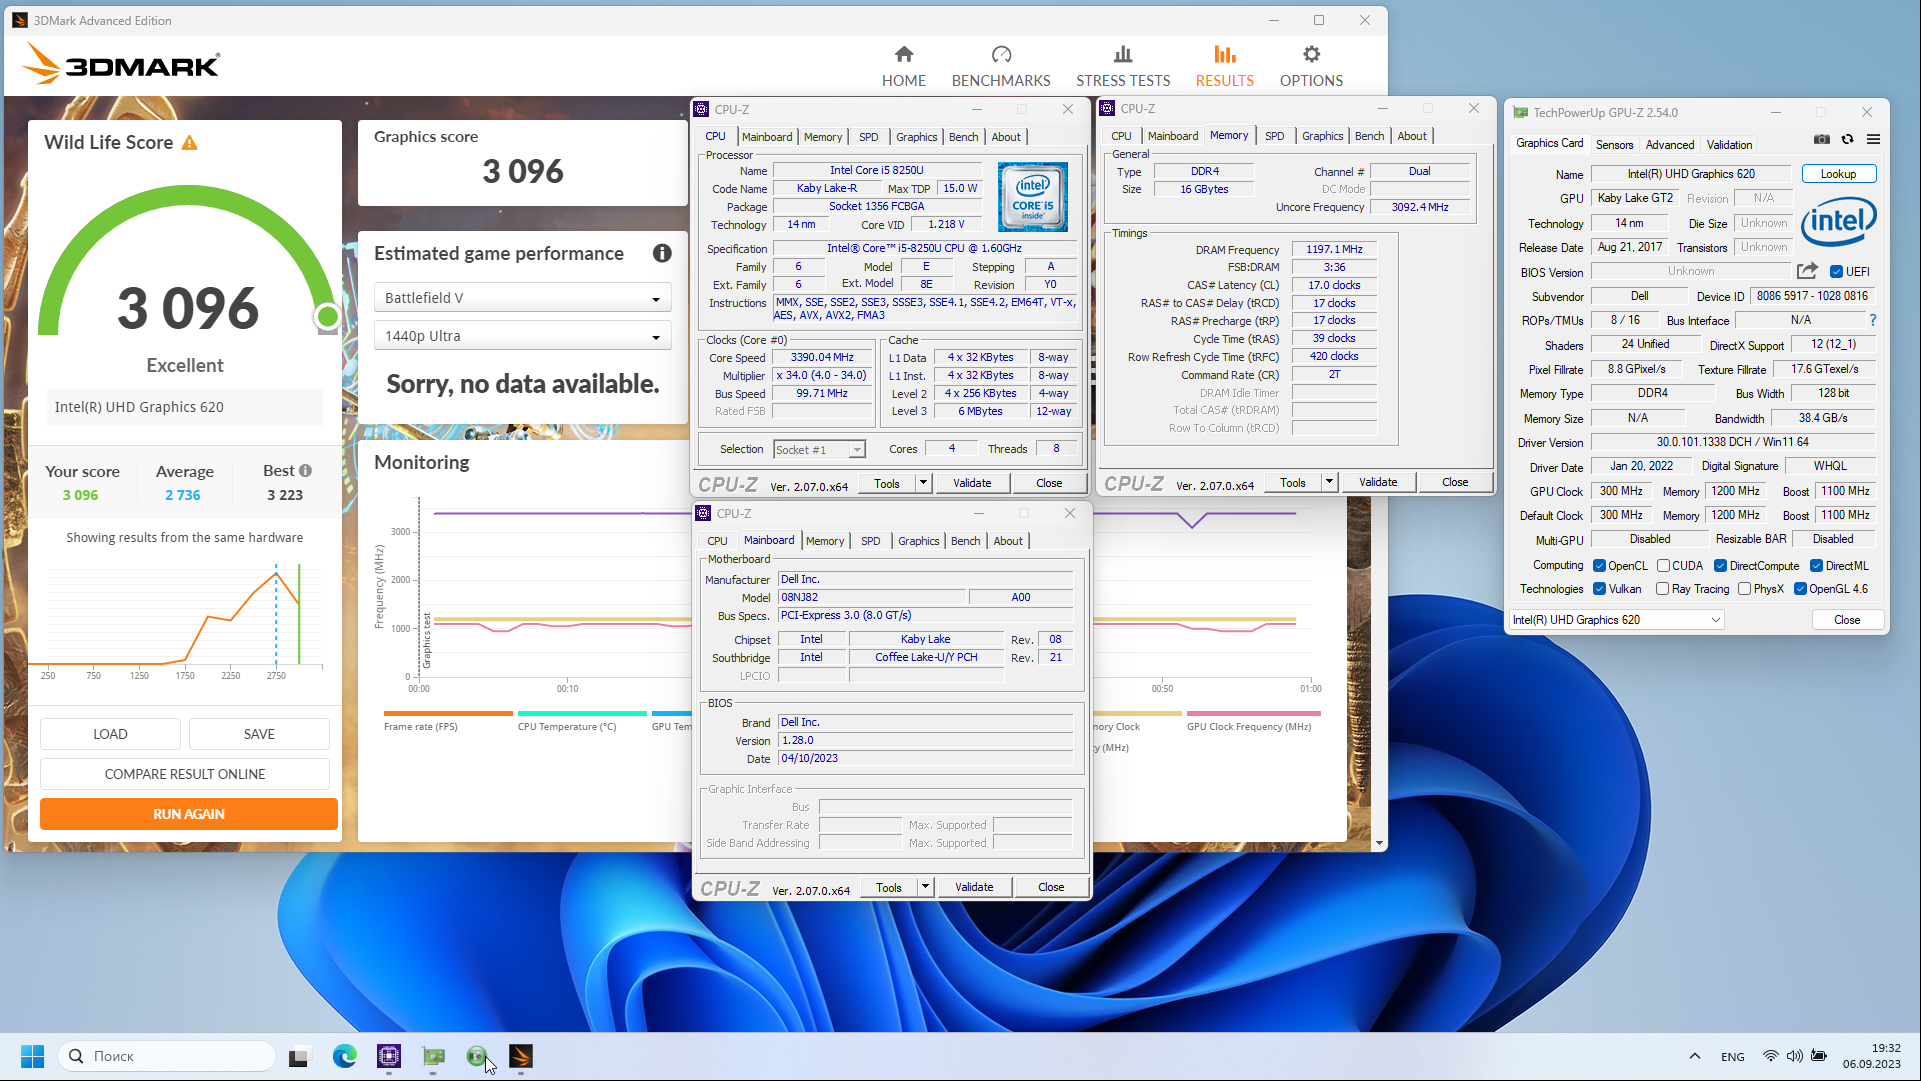Screen dimensions: 1921x1081
Task: Switch to Validation tab in GPU-Z
Action: (x=1729, y=145)
